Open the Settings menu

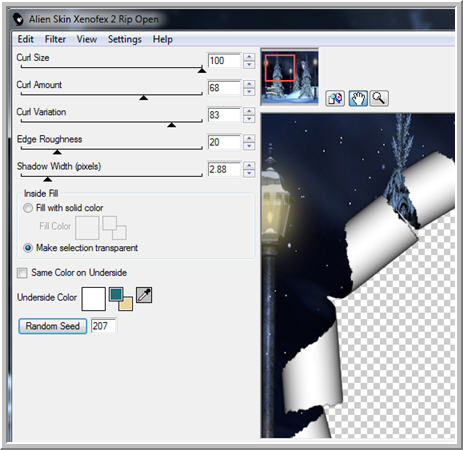pyautogui.click(x=125, y=39)
